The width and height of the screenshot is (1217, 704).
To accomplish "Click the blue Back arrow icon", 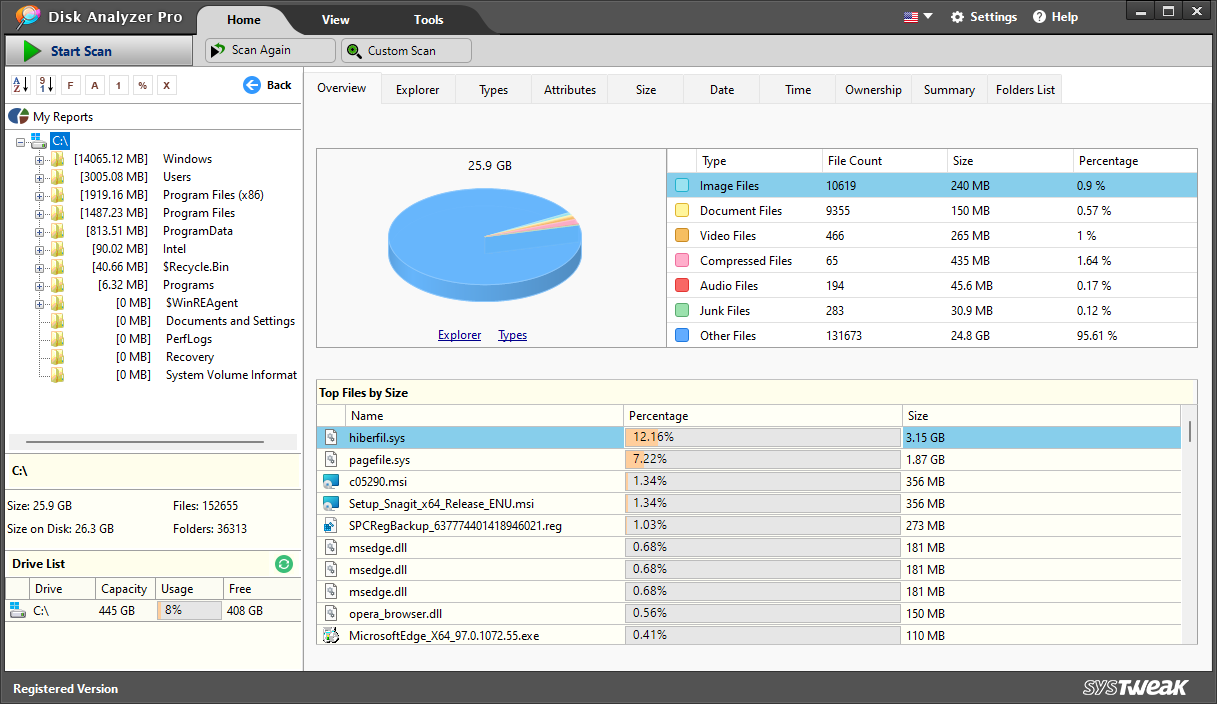I will pos(252,85).
